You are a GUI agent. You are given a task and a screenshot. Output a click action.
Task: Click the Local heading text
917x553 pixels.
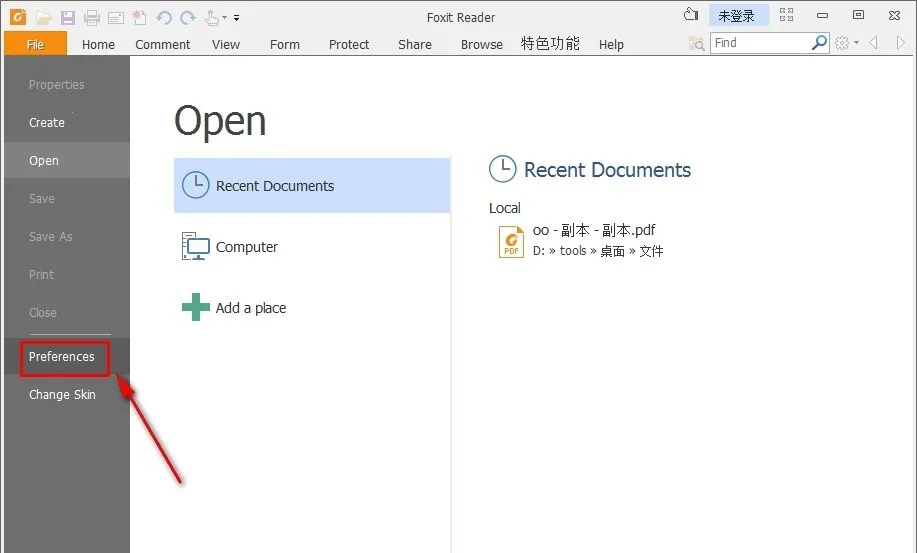click(505, 208)
